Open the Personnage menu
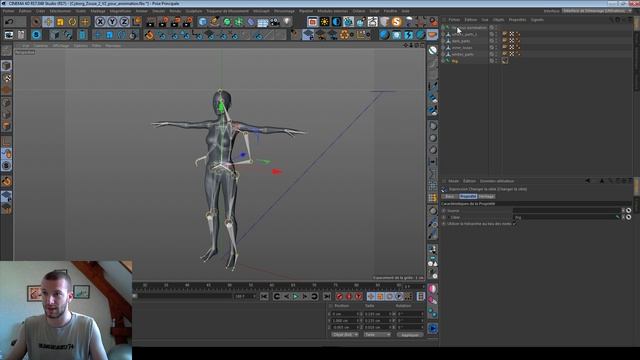640x360 pixels. point(284,11)
